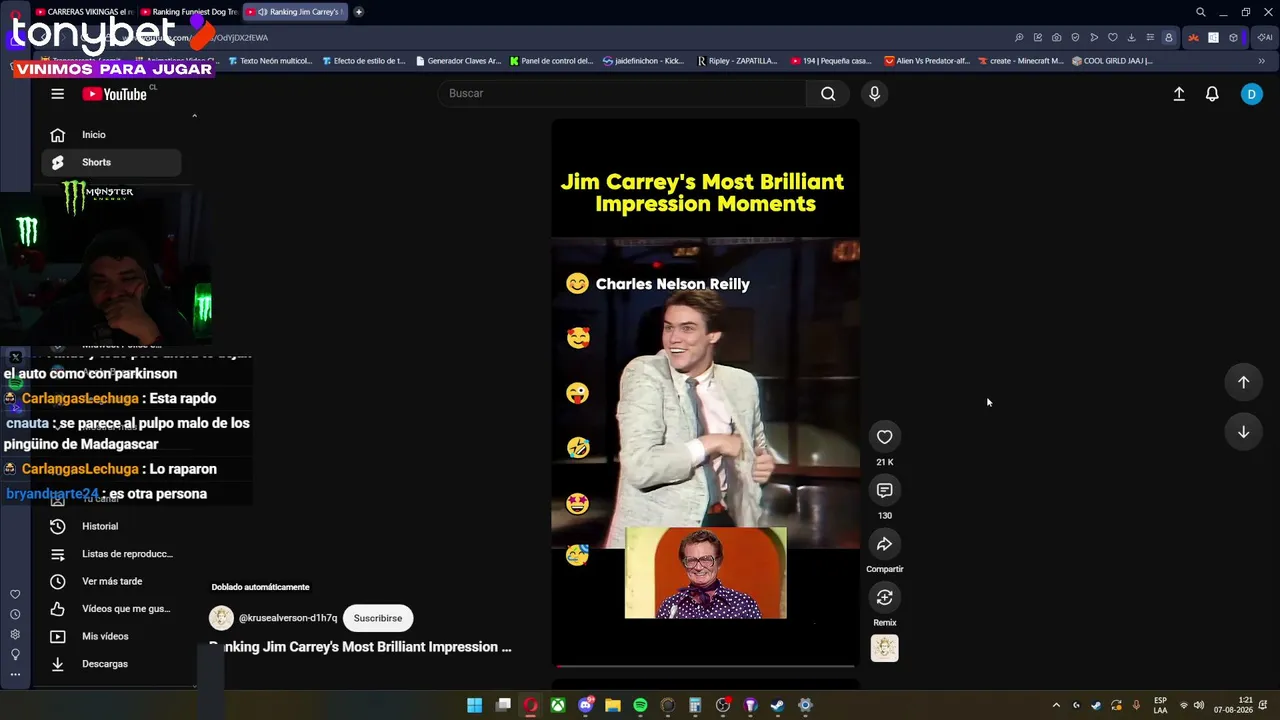The image size is (1280, 720).
Task: Open the 194 Pequeña casa bookmark
Action: [x=831, y=61]
